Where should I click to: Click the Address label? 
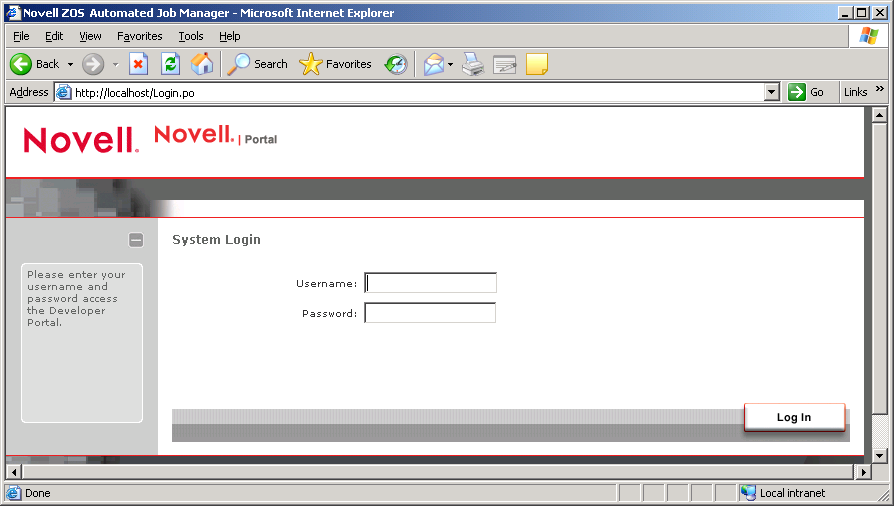pyautogui.click(x=29, y=92)
